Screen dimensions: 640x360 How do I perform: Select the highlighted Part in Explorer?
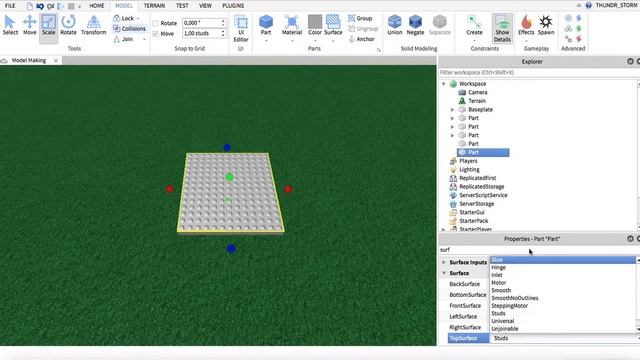click(483, 152)
